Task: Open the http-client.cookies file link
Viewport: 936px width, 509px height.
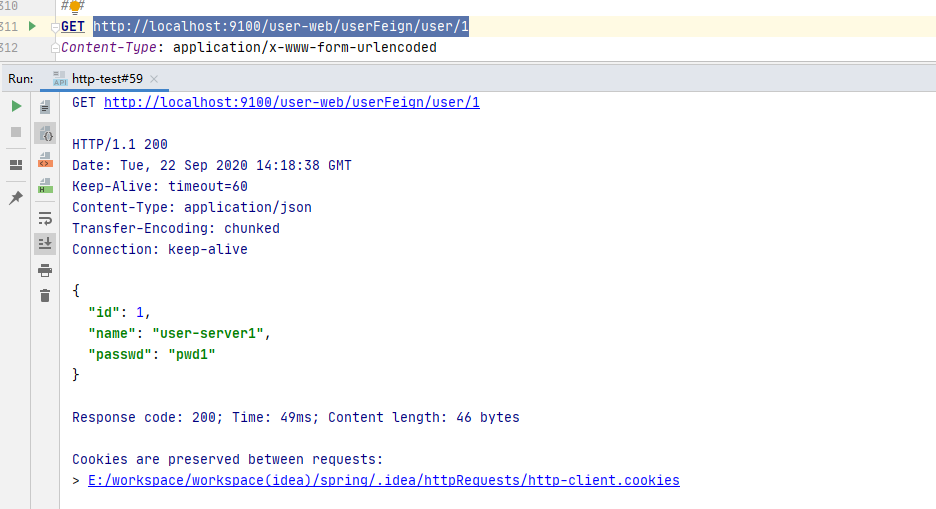Action: pyautogui.click(x=384, y=481)
